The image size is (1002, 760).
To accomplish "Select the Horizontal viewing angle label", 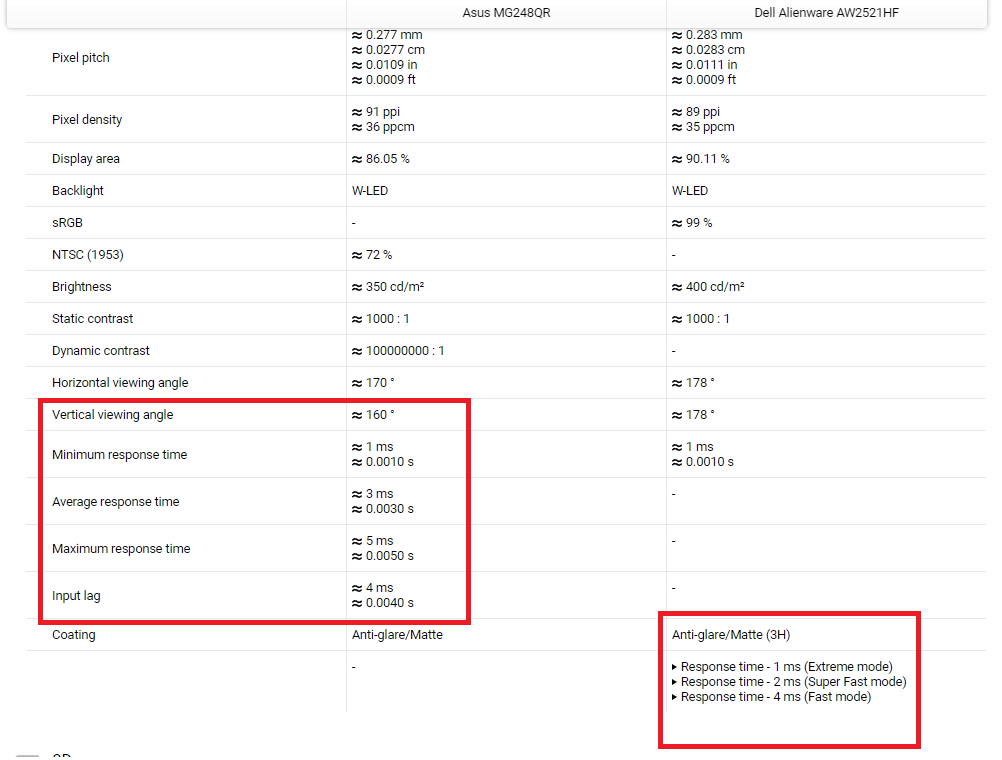I will pos(120,382).
